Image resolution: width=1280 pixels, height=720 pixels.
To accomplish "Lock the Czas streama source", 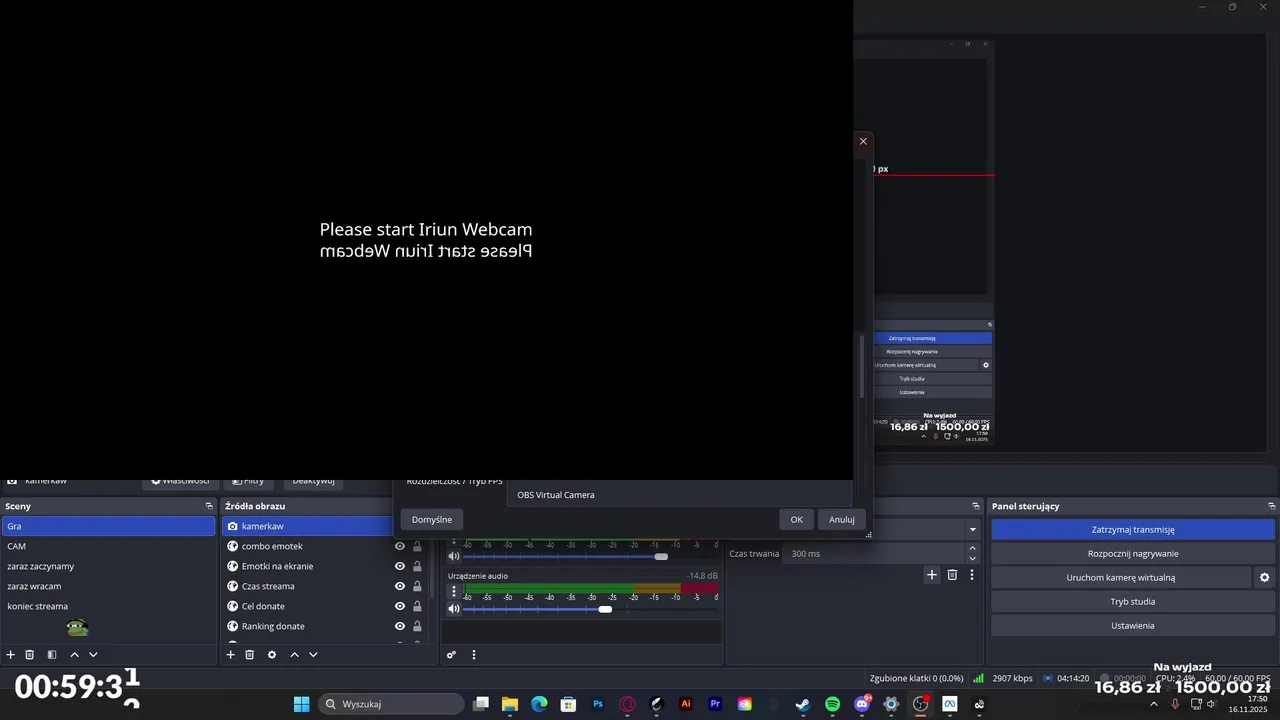I will tap(417, 586).
